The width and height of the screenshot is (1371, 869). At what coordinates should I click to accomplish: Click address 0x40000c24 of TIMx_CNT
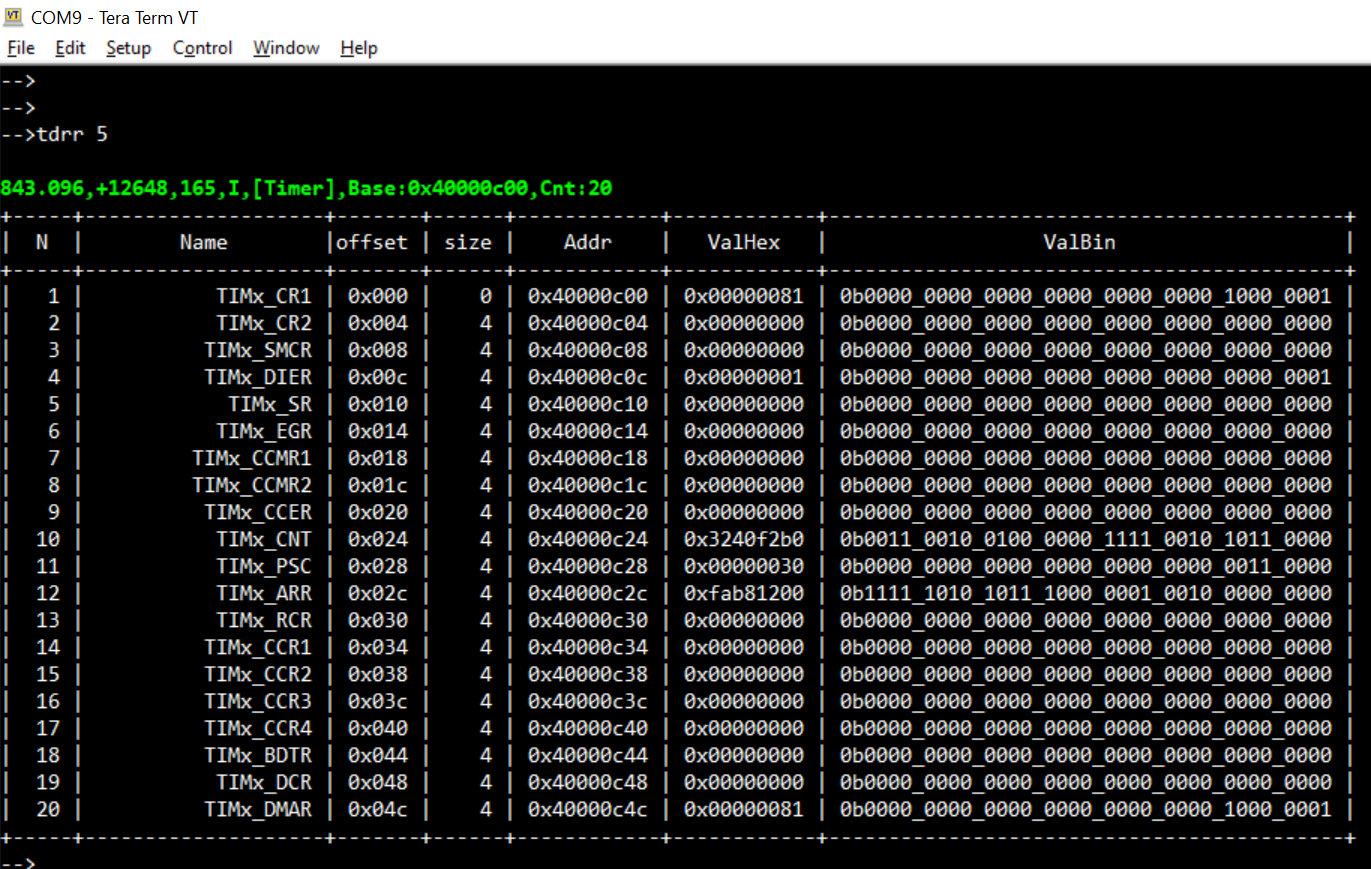click(x=588, y=539)
